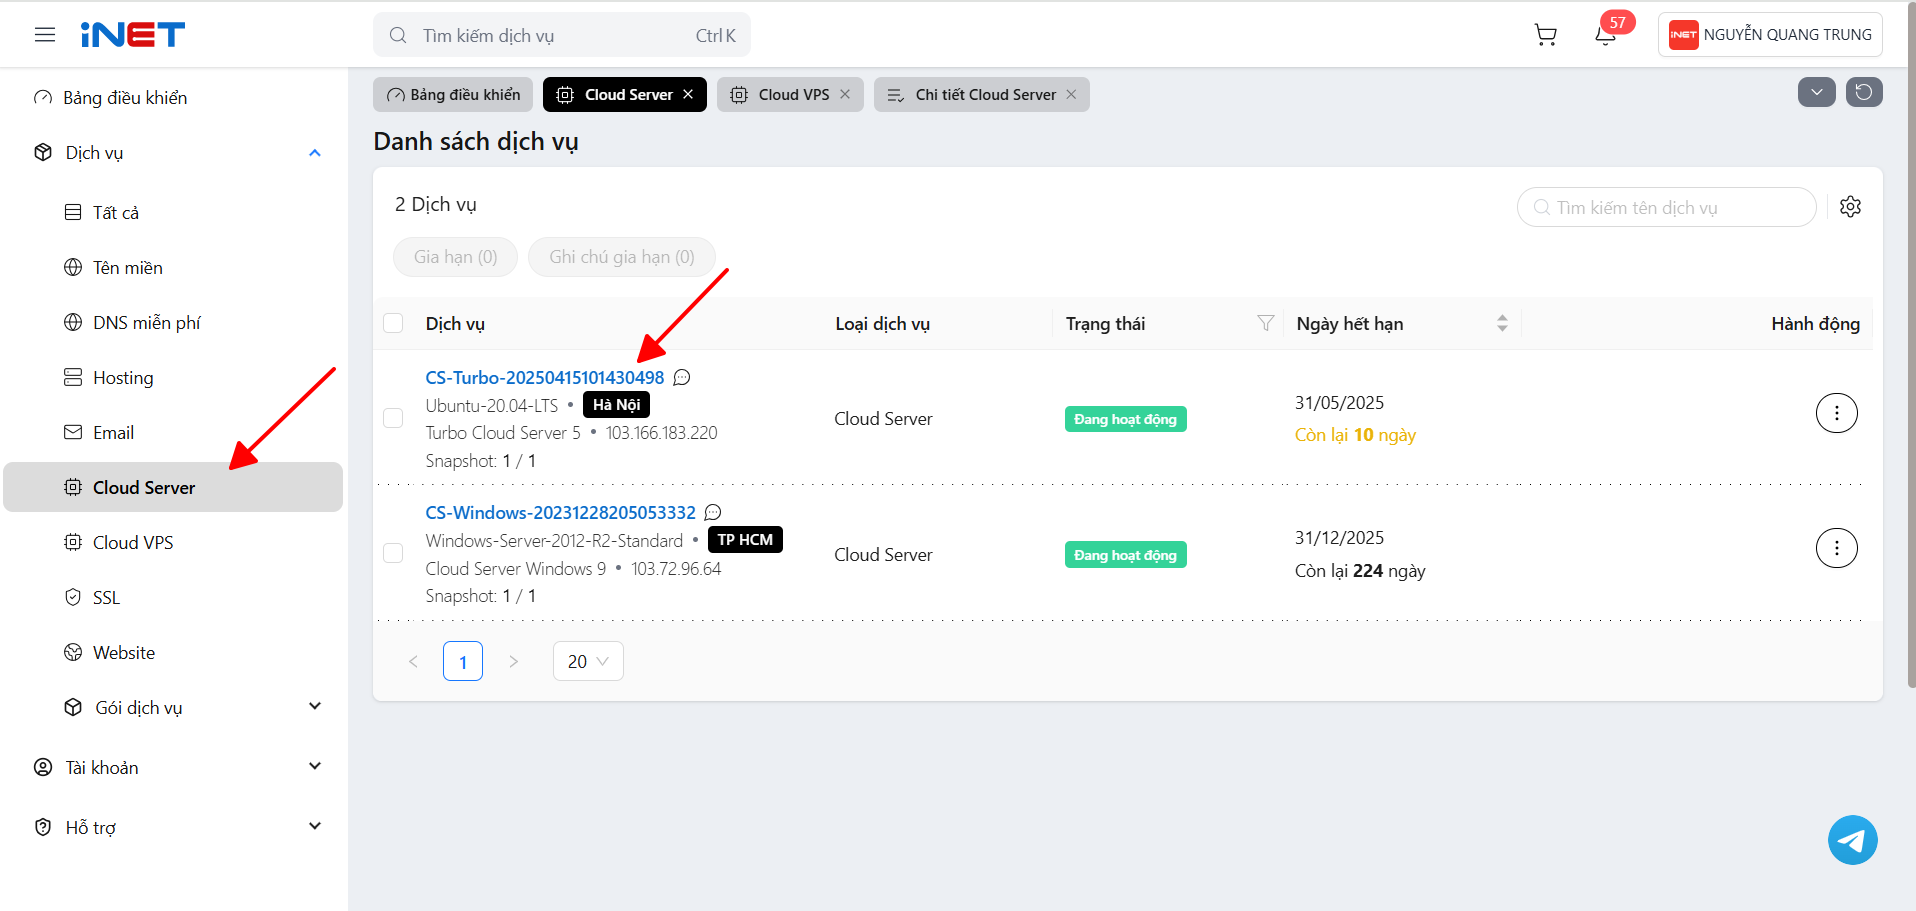The height and width of the screenshot is (911, 1916).
Task: Open the hamburger menu icon
Action: [45, 35]
